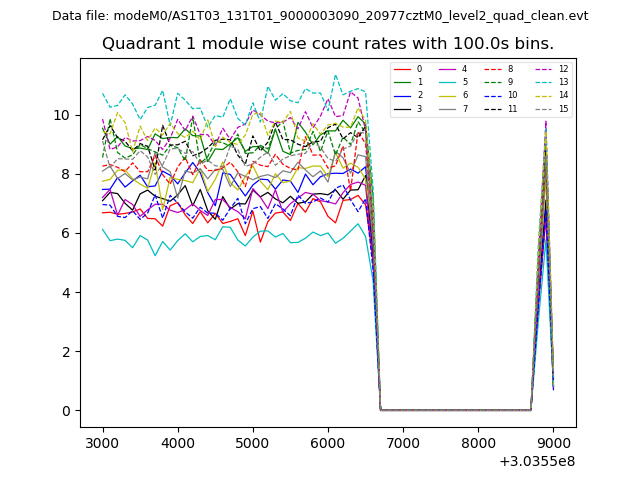640x480 pixels.
Task: Click the y-axis tick label 6
Action: click(66, 233)
